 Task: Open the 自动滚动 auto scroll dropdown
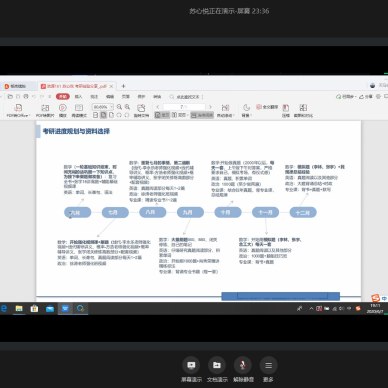pyautogui.click(x=226, y=111)
